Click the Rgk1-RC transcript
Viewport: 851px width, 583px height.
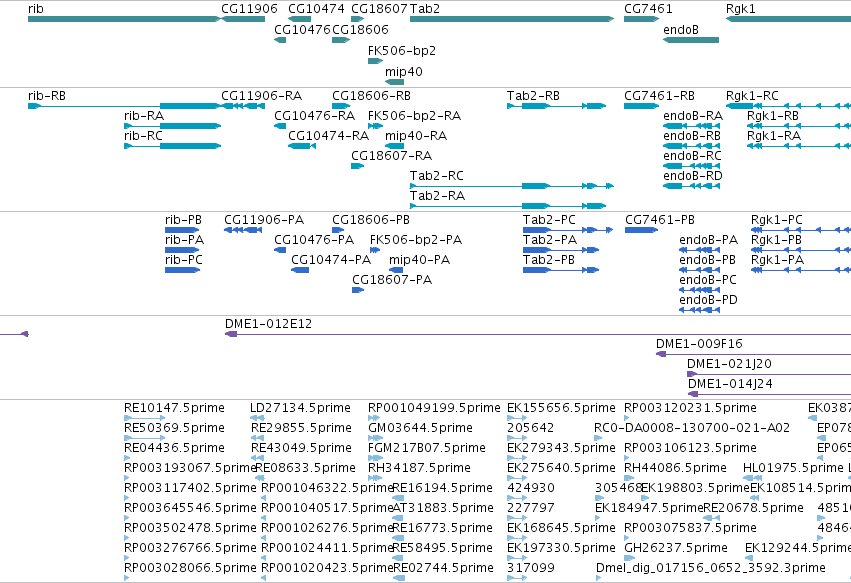click(789, 106)
